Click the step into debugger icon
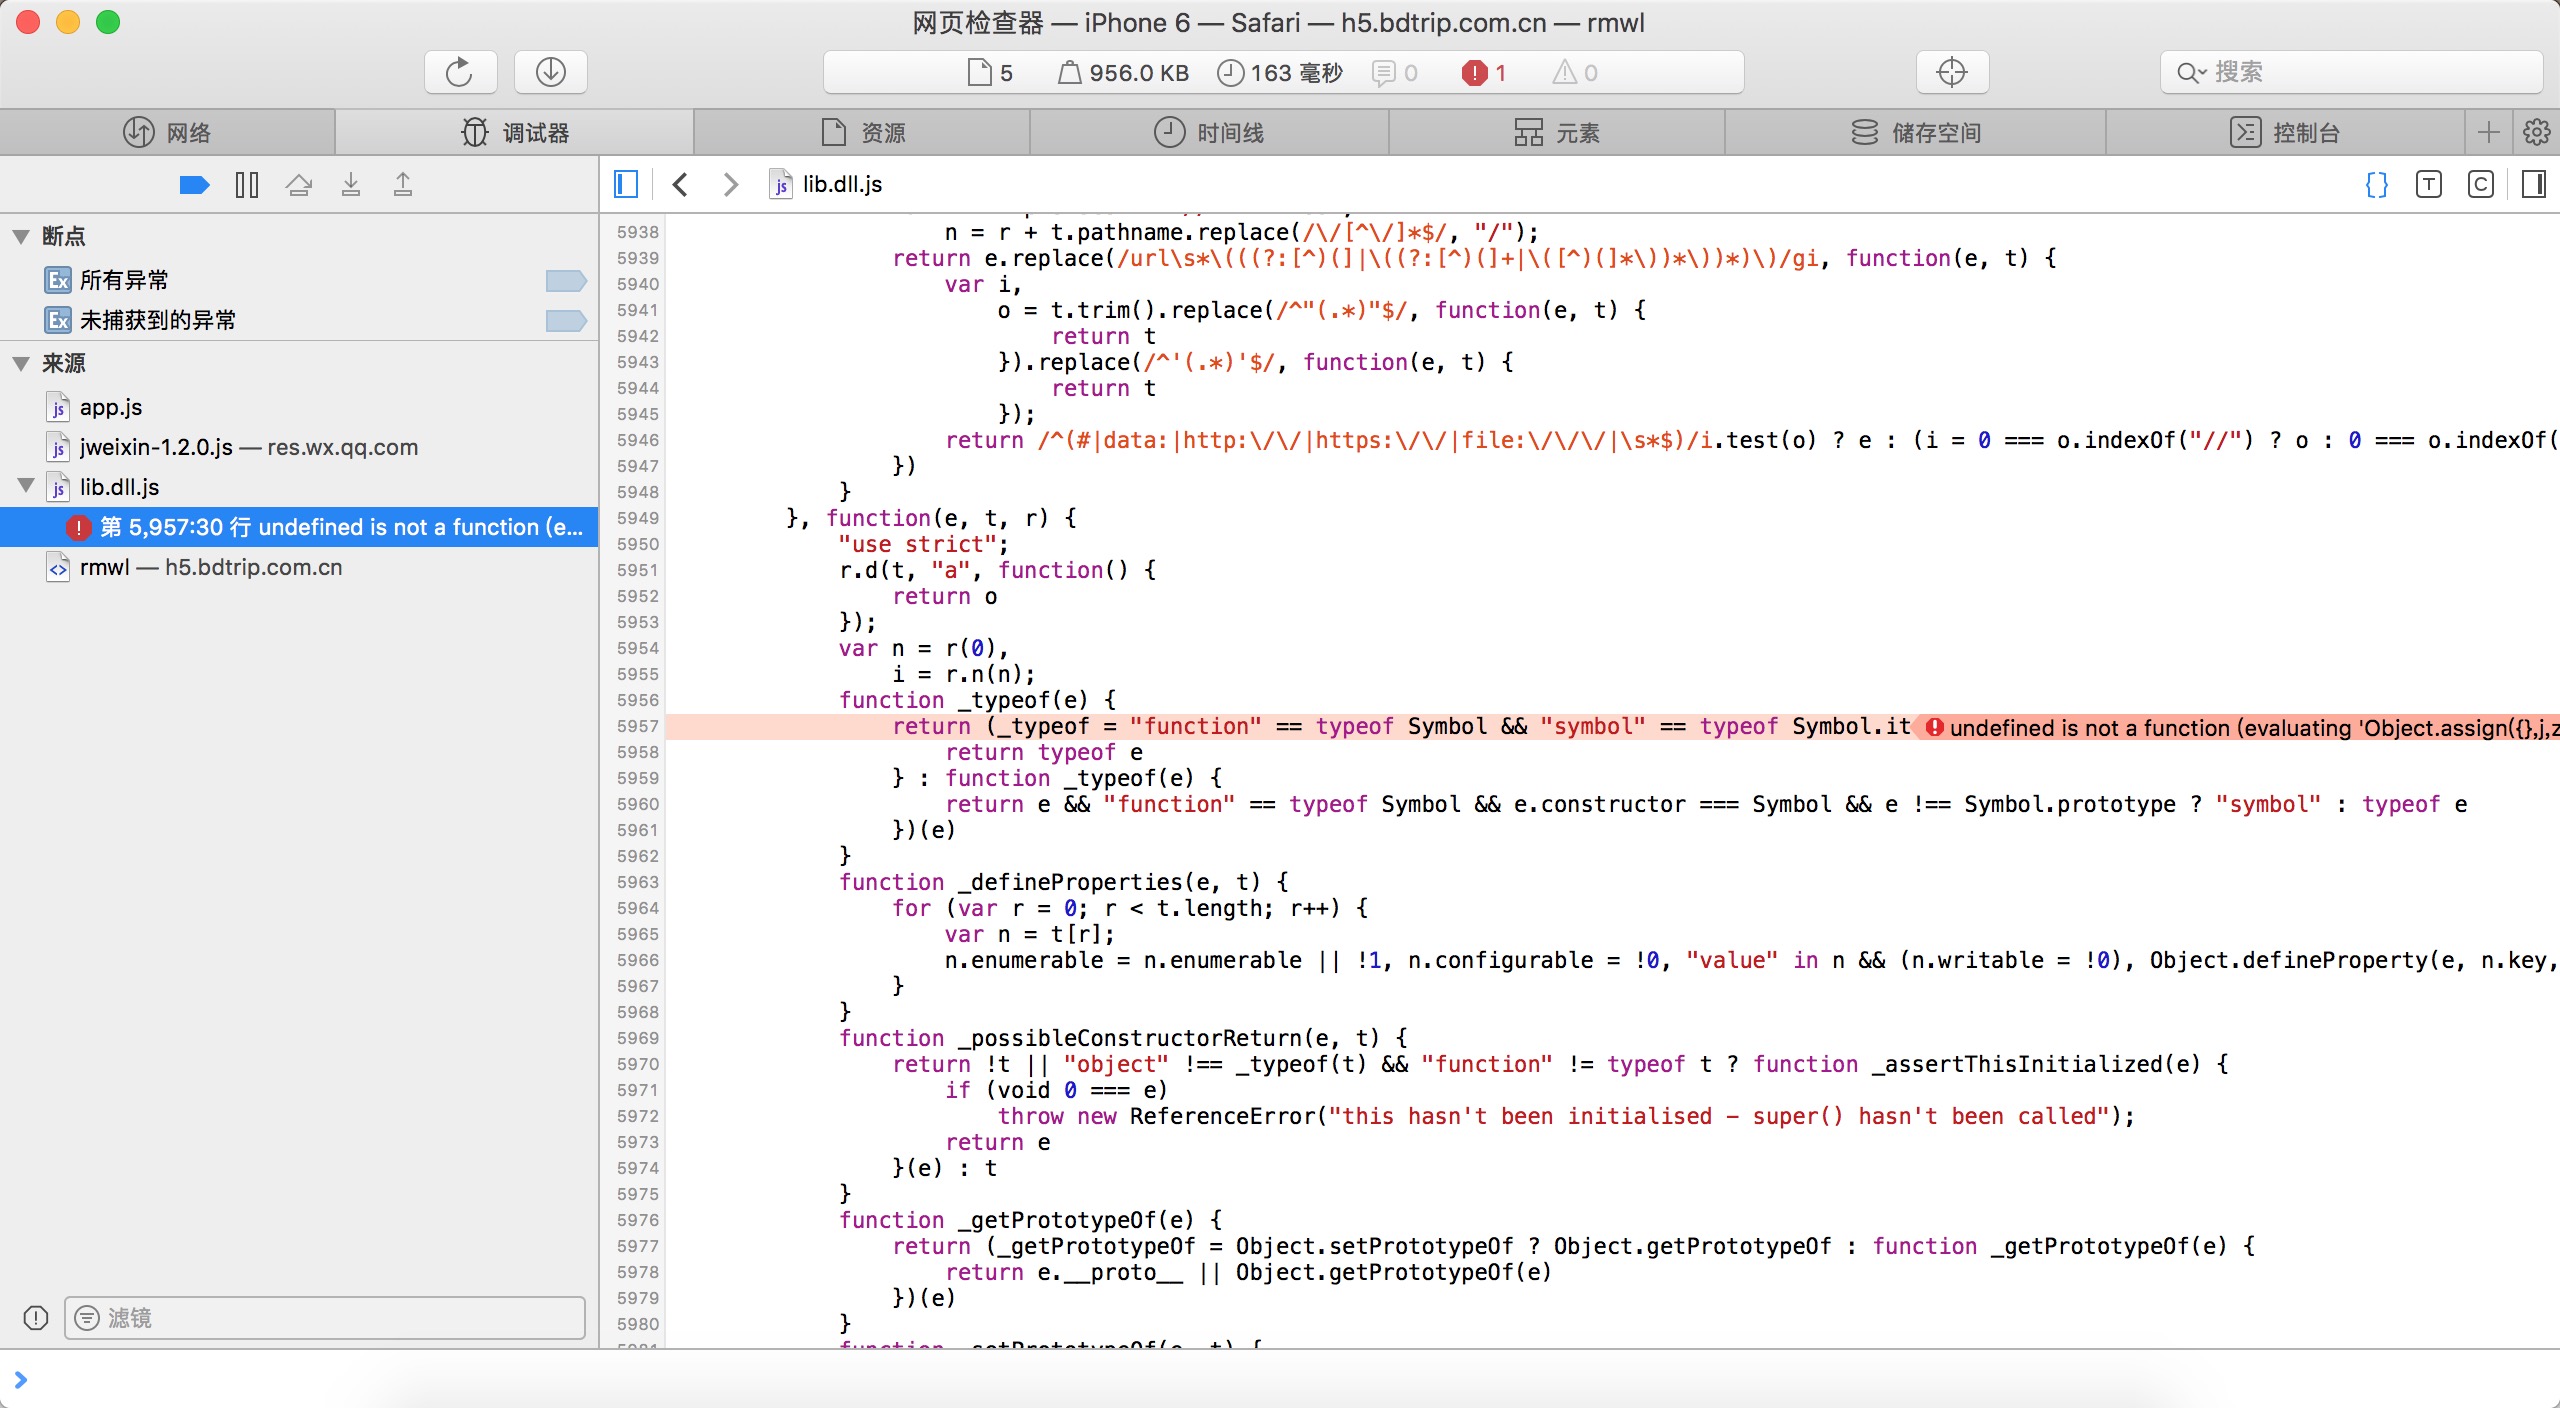This screenshot has height=1408, width=2560. click(x=351, y=185)
